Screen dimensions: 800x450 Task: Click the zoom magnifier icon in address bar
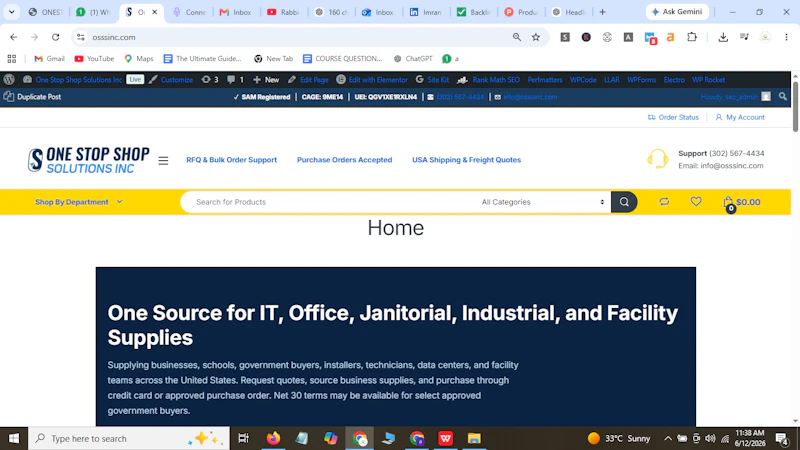click(x=517, y=37)
